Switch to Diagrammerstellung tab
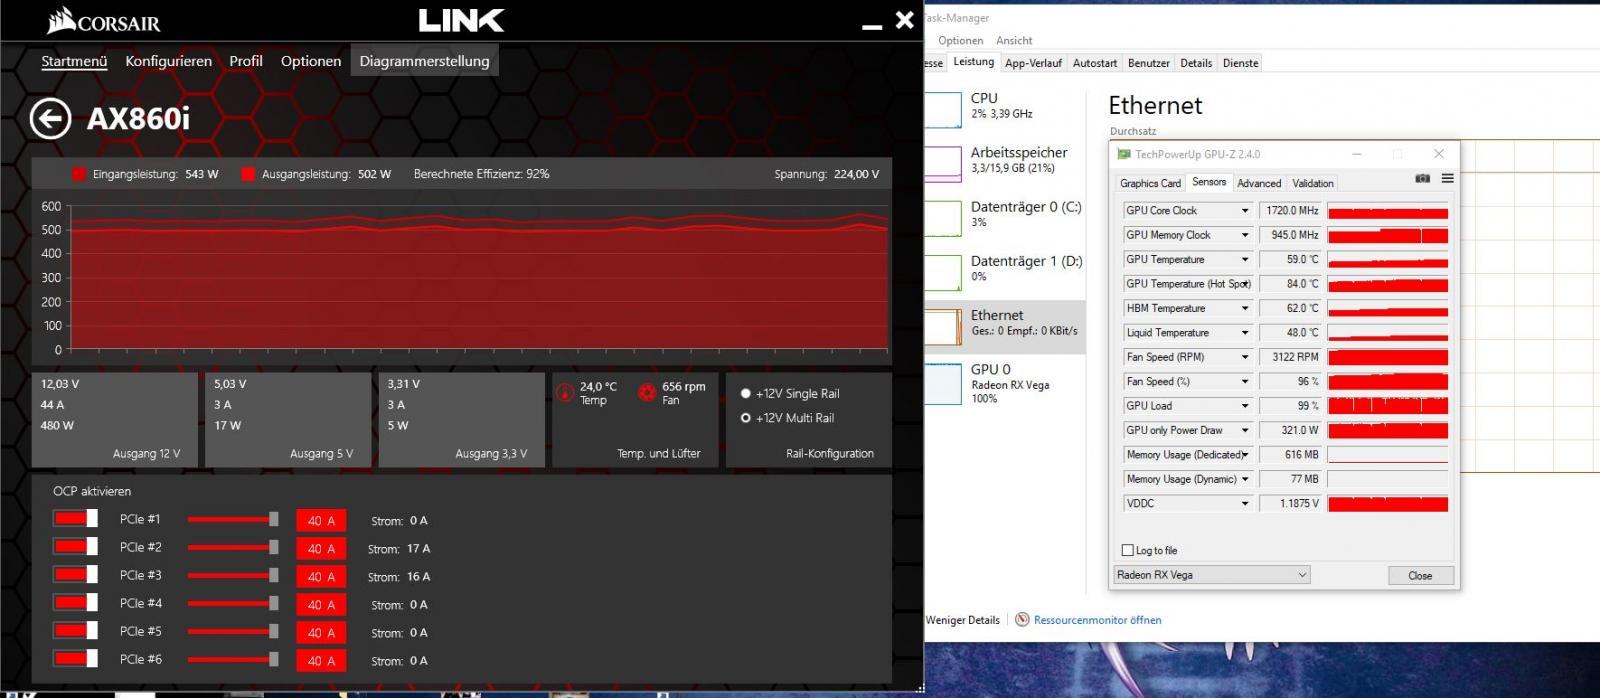The height and width of the screenshot is (698, 1600). pos(424,61)
